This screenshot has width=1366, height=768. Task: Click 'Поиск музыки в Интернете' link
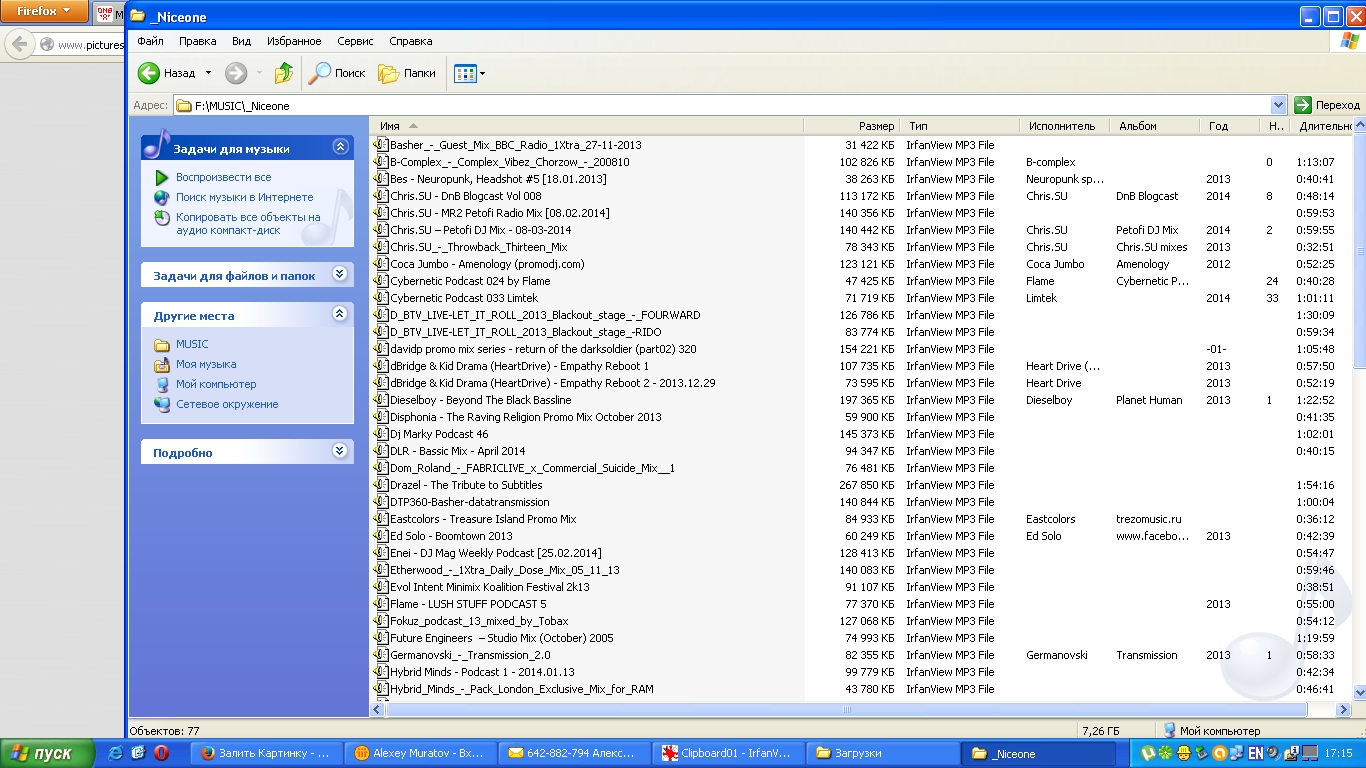tap(244, 197)
